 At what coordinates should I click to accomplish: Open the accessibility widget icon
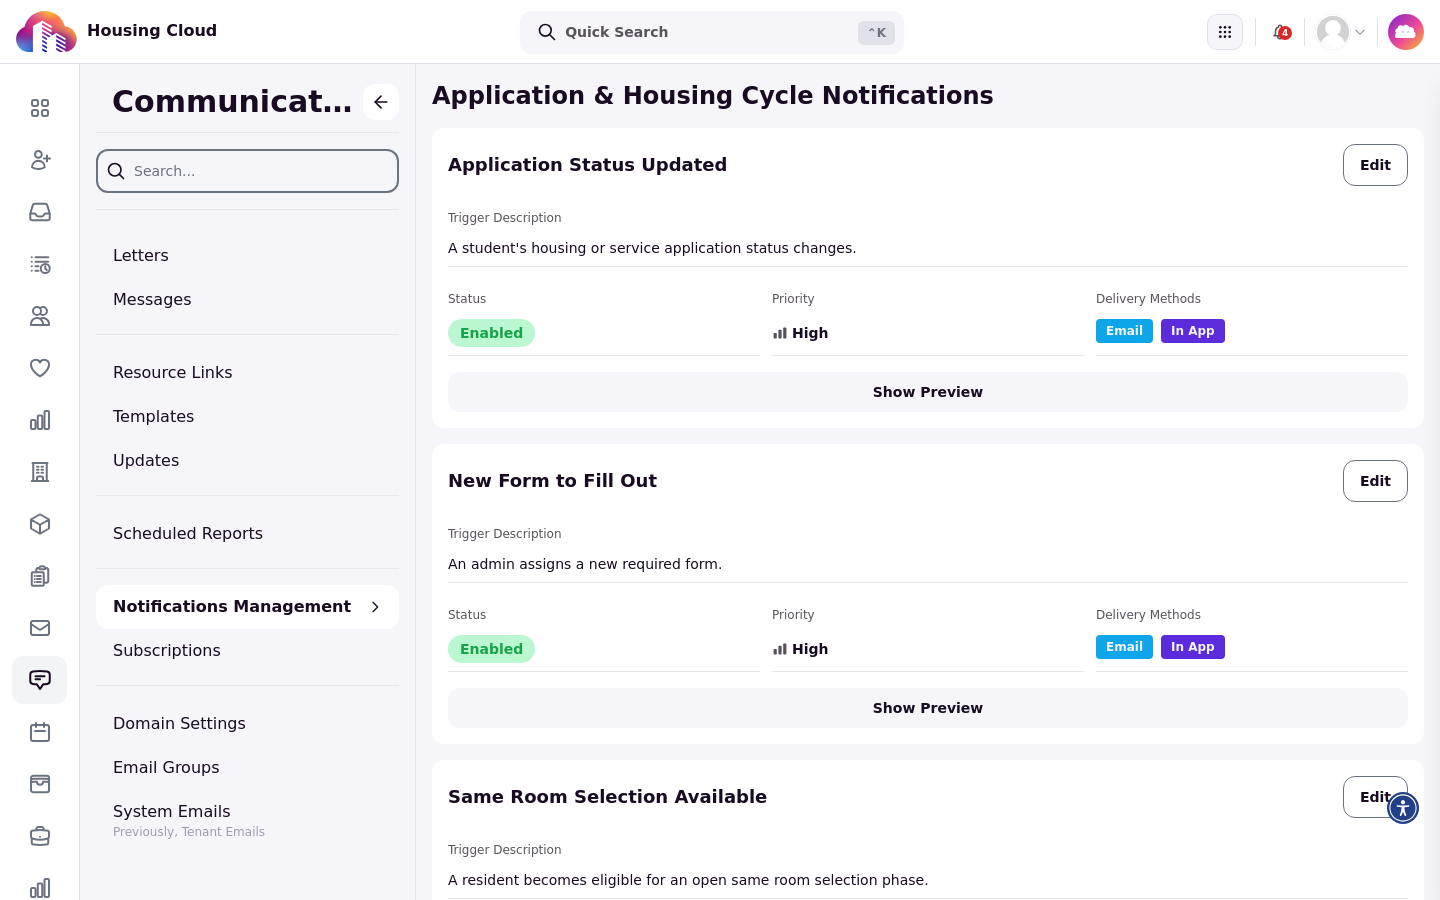(x=1403, y=808)
